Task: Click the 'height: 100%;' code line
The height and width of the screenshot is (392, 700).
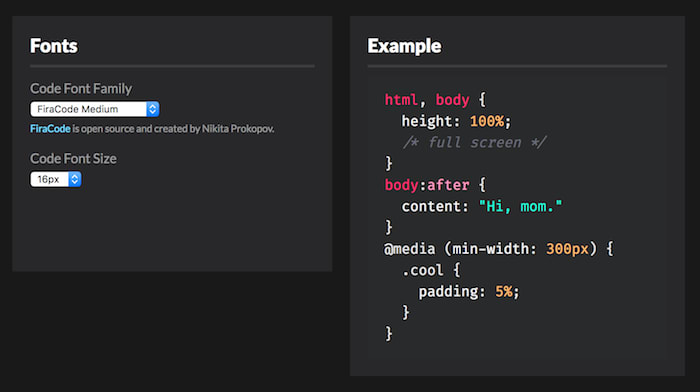Action: click(x=456, y=121)
